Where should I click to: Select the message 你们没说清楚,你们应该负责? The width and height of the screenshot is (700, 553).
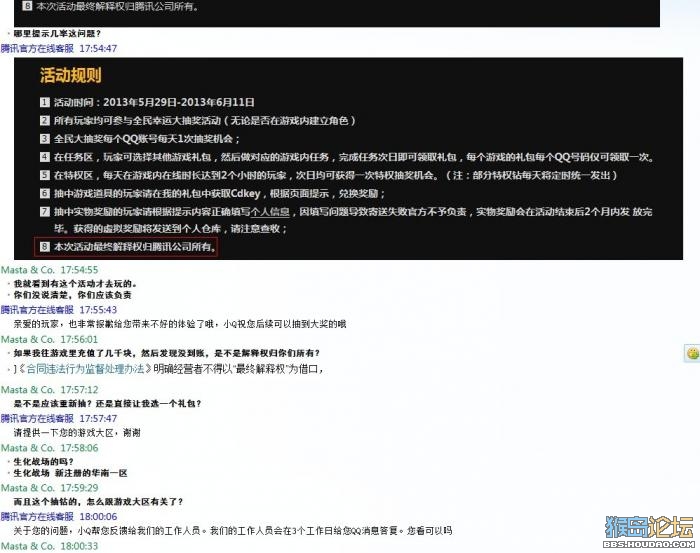(x=73, y=295)
